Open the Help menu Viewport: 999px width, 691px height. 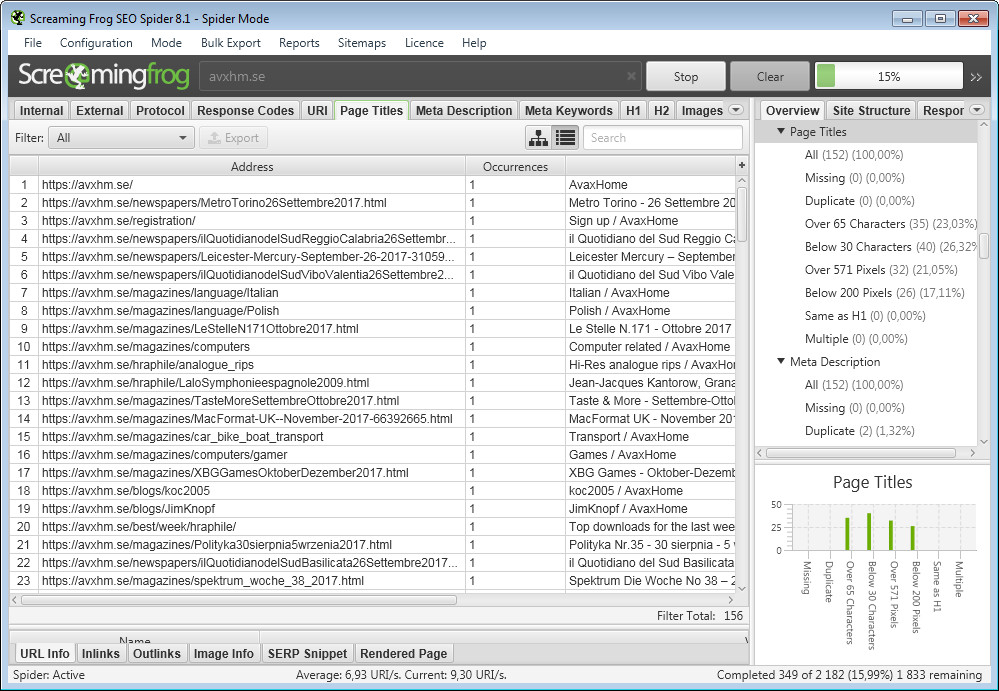(x=474, y=43)
